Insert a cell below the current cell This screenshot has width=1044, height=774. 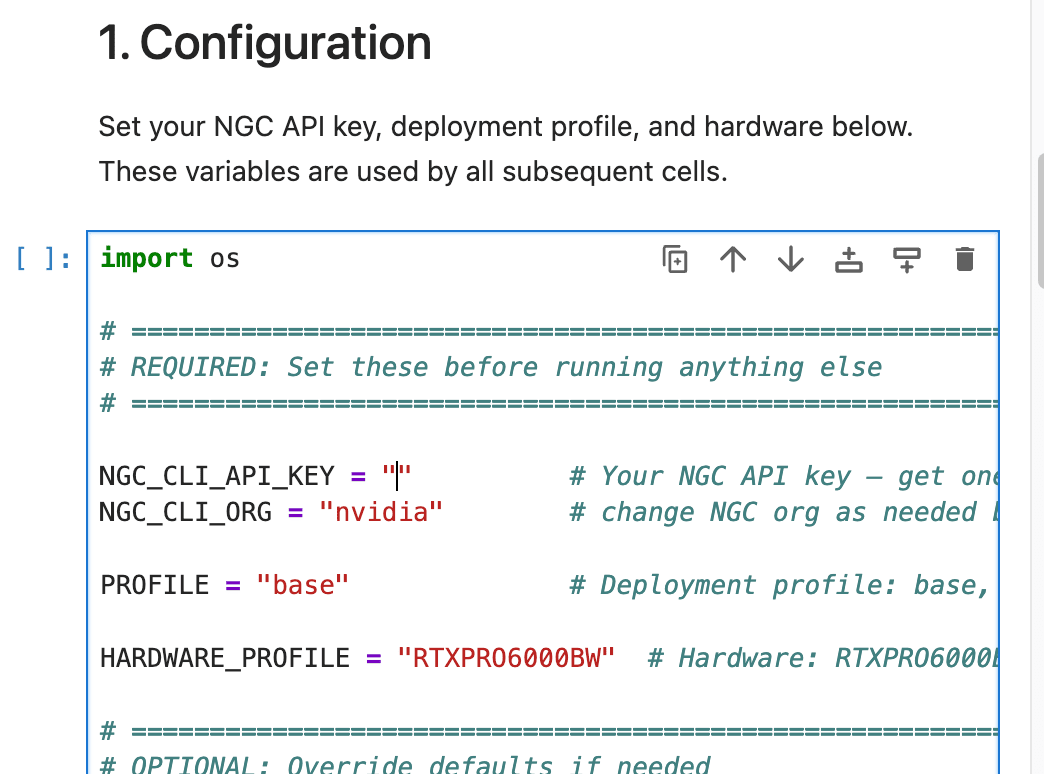point(906,259)
